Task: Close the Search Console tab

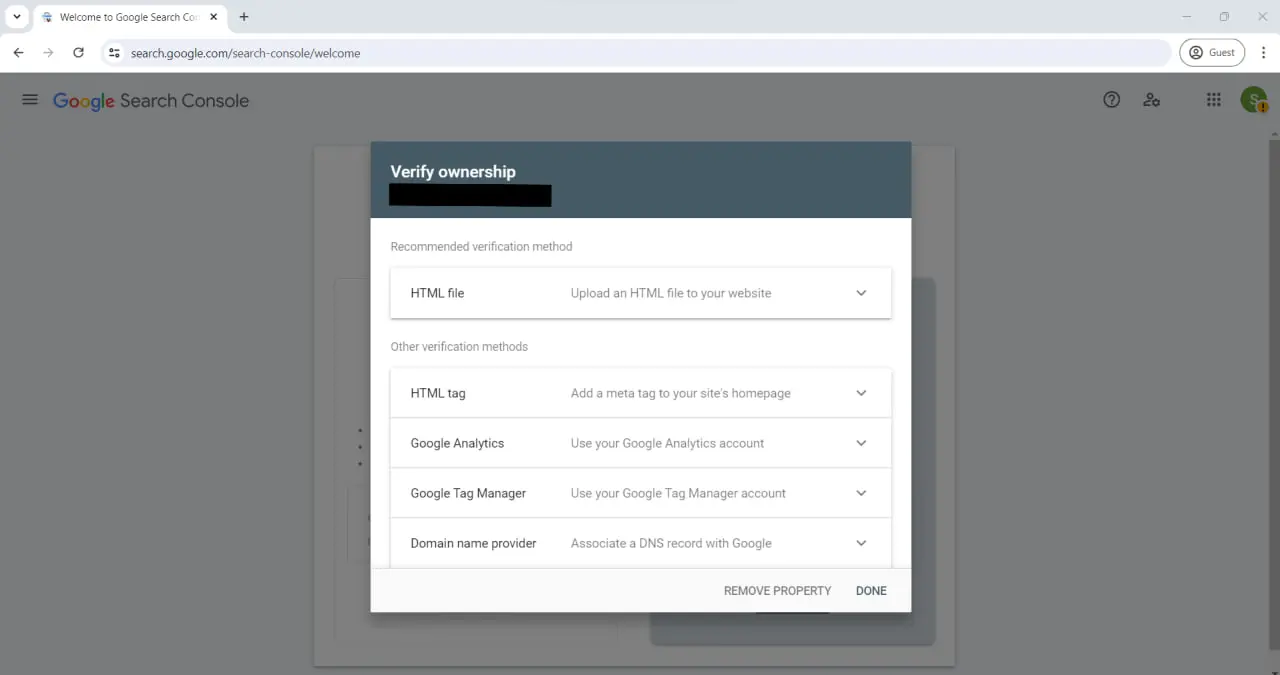Action: click(x=214, y=17)
